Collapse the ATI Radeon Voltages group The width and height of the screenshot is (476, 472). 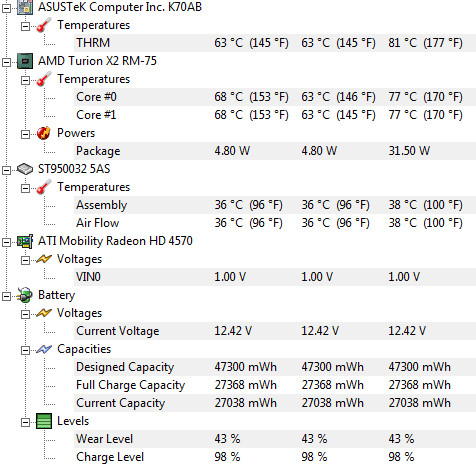point(25,260)
